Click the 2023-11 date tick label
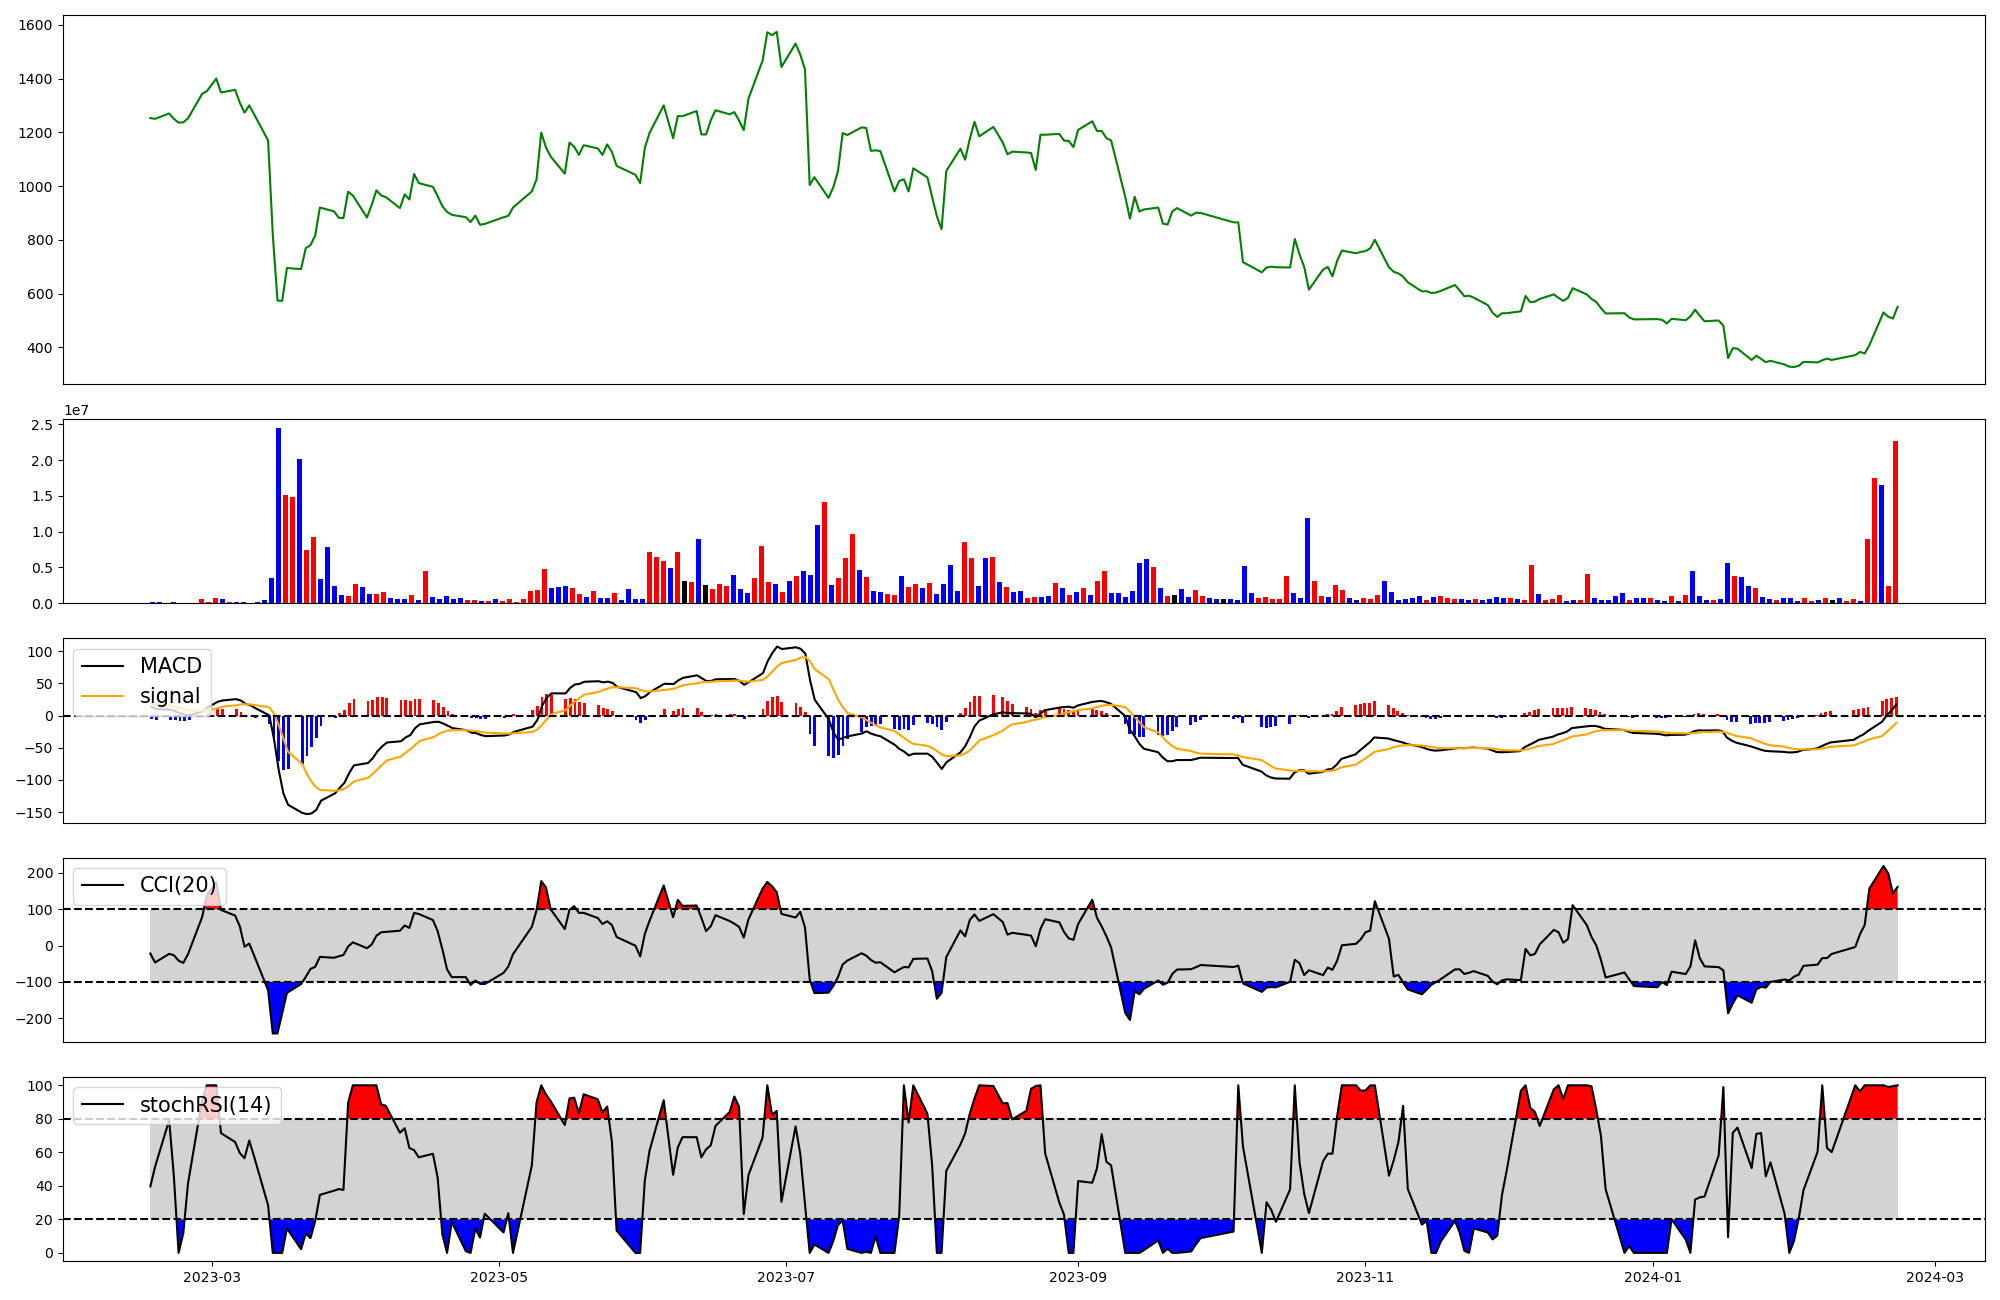Viewport: 2000px width, 1300px height. (1365, 1277)
